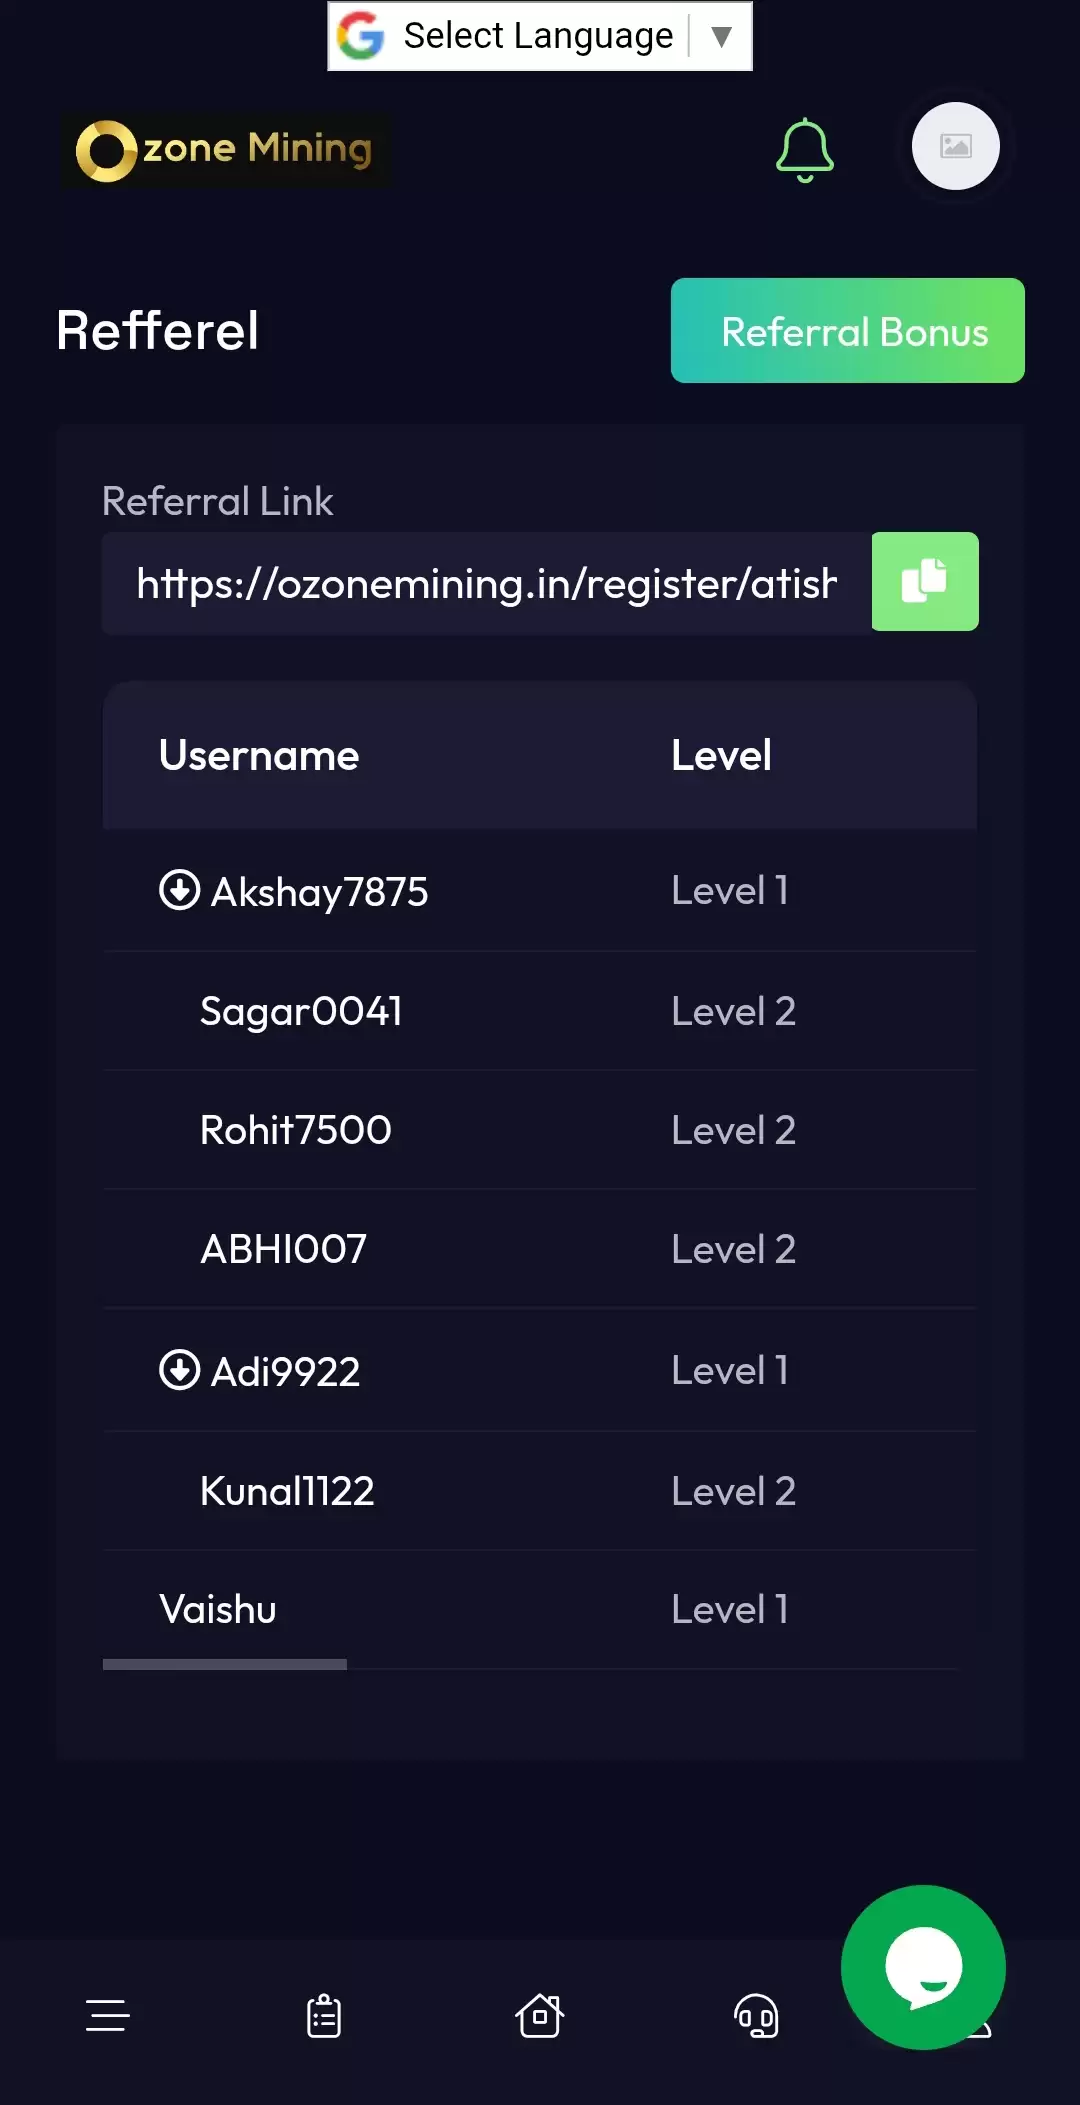Click the Username column header

[259, 756]
